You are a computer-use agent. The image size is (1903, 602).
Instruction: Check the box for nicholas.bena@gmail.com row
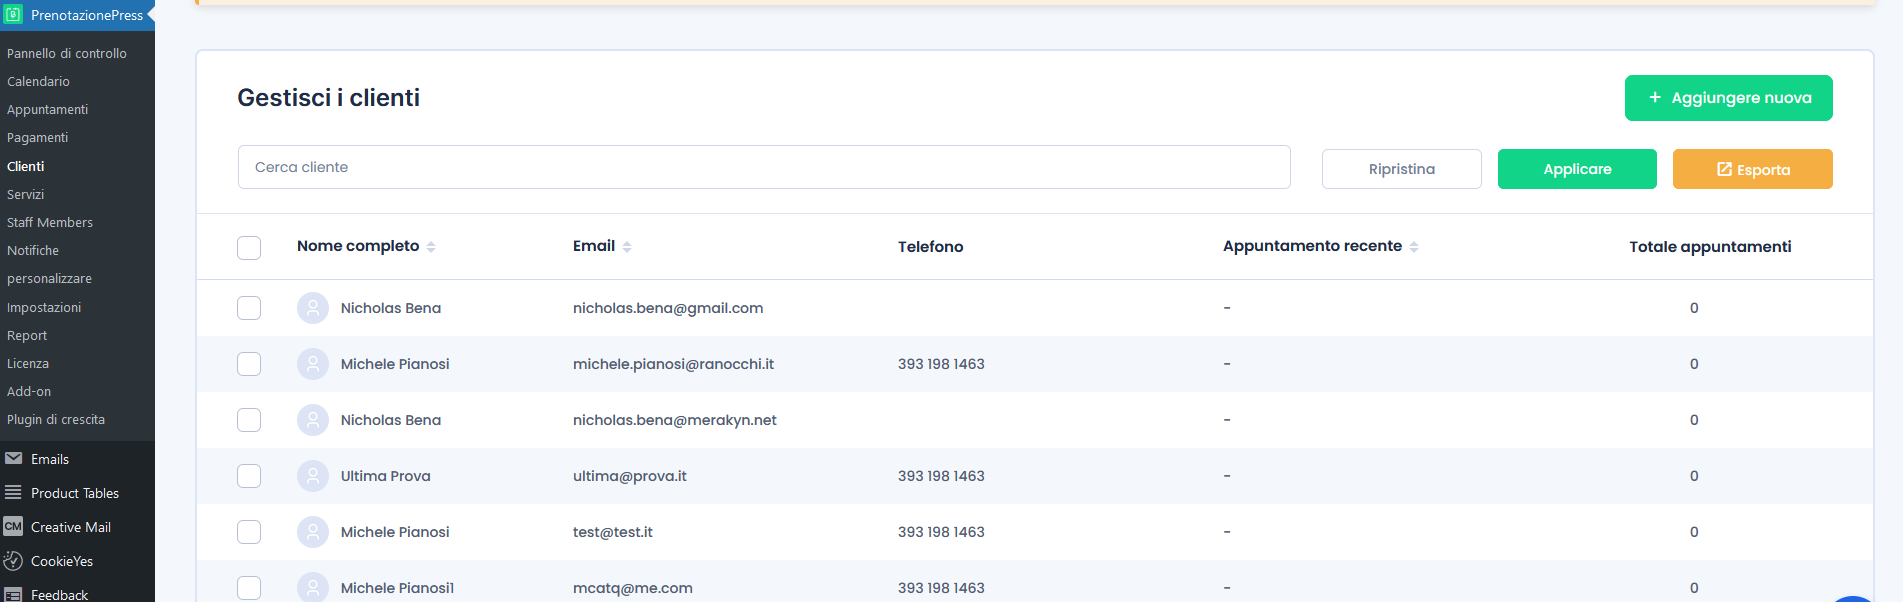(249, 308)
